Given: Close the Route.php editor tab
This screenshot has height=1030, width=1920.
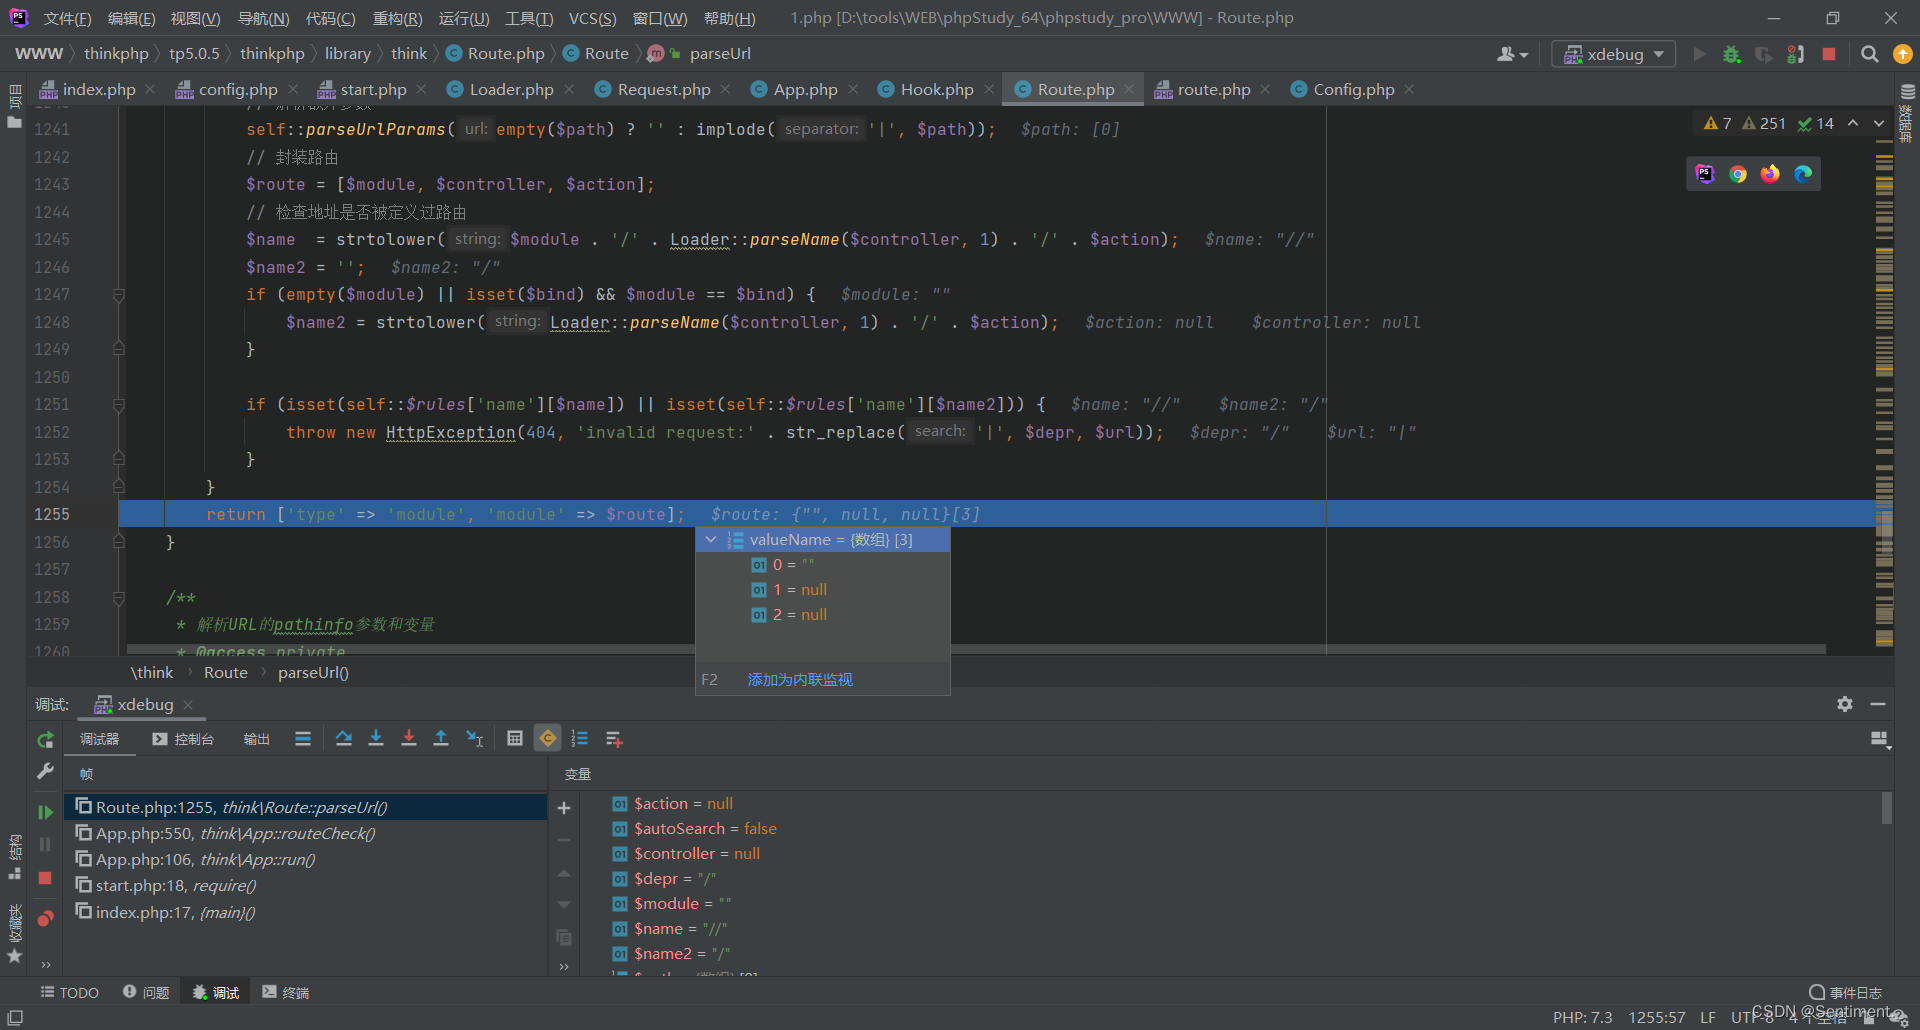Looking at the screenshot, I should 1129,89.
